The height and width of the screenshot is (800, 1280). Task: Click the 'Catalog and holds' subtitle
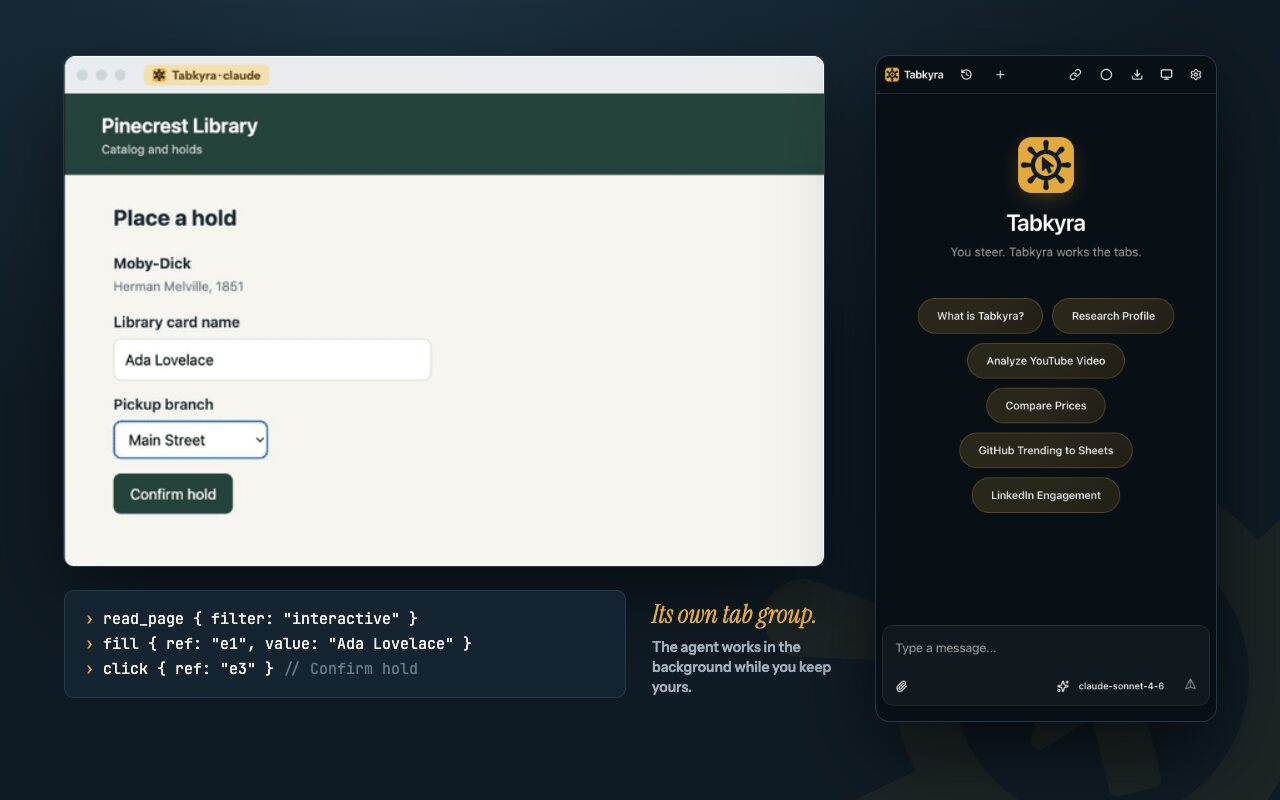point(152,150)
